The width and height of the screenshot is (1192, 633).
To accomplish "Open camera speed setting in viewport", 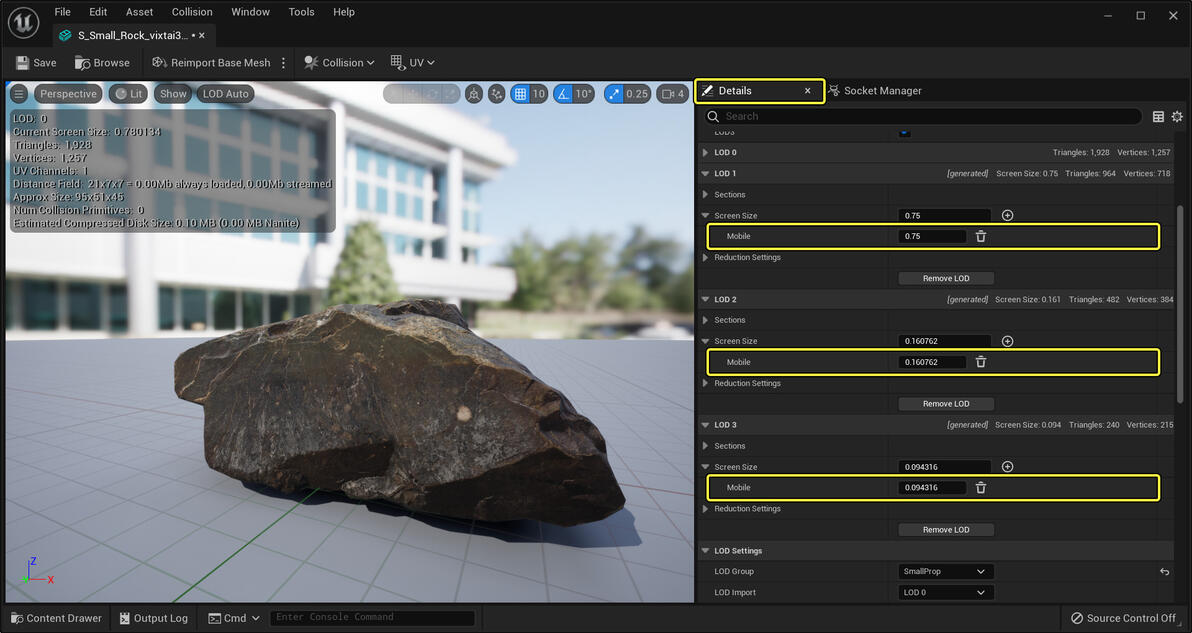I will point(673,94).
